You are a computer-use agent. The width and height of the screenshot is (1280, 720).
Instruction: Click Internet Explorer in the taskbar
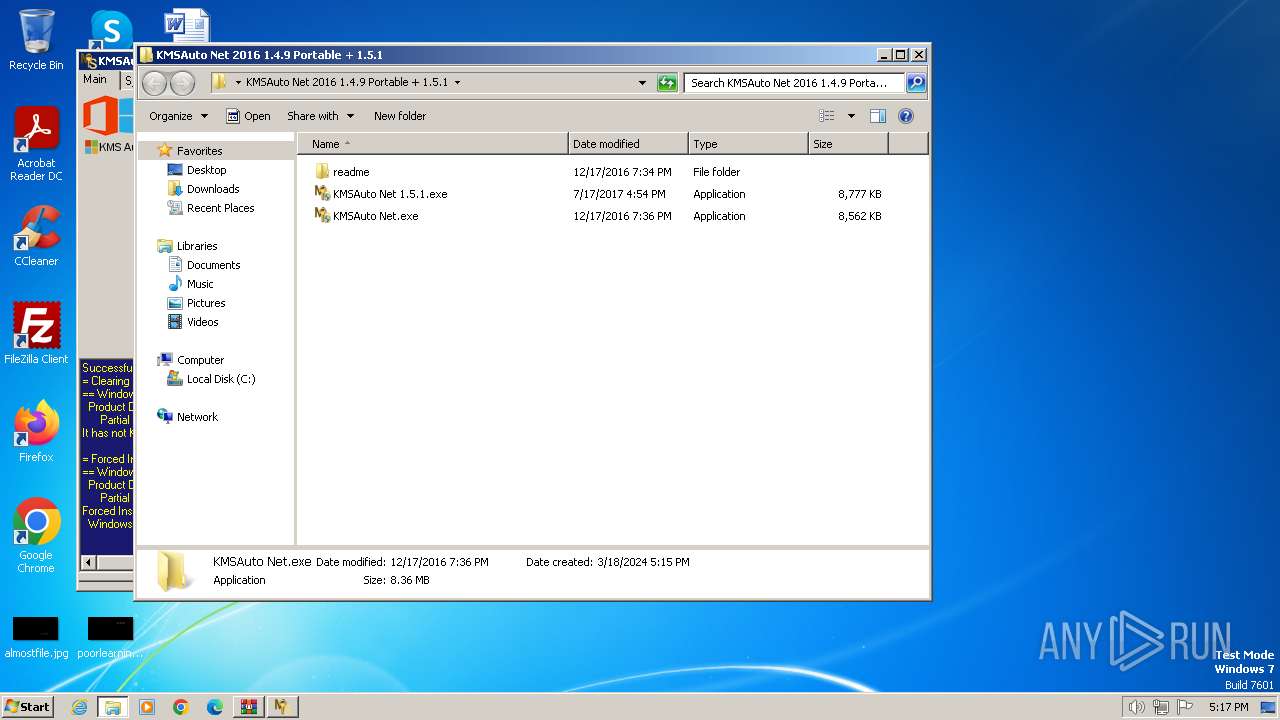(79, 707)
